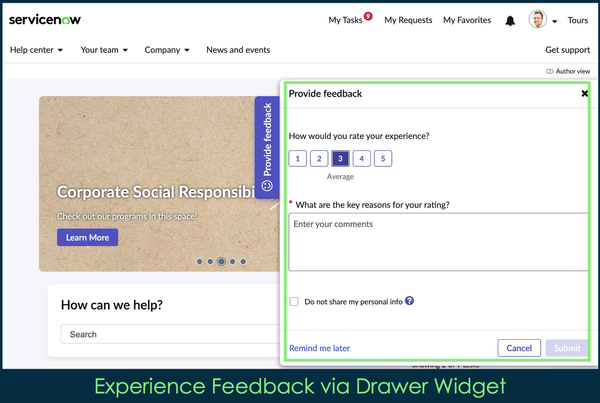600x403 pixels.
Task: Click the vertical Provide feedback tab
Action: 267,147
